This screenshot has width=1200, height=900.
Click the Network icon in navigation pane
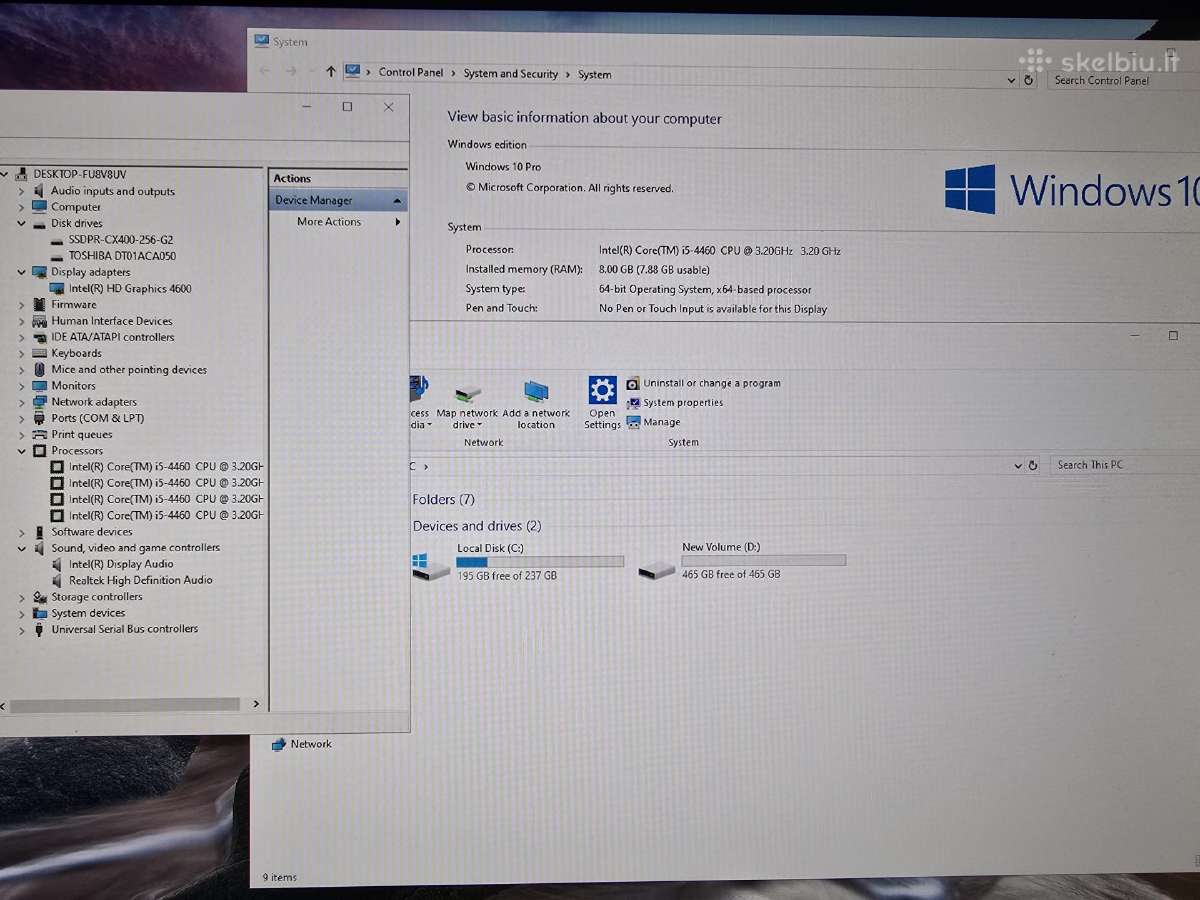tap(279, 744)
